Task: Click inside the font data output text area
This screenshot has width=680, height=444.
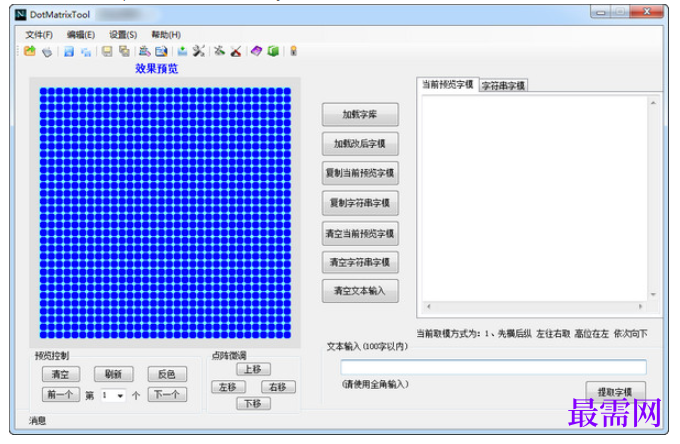Action: tap(534, 198)
